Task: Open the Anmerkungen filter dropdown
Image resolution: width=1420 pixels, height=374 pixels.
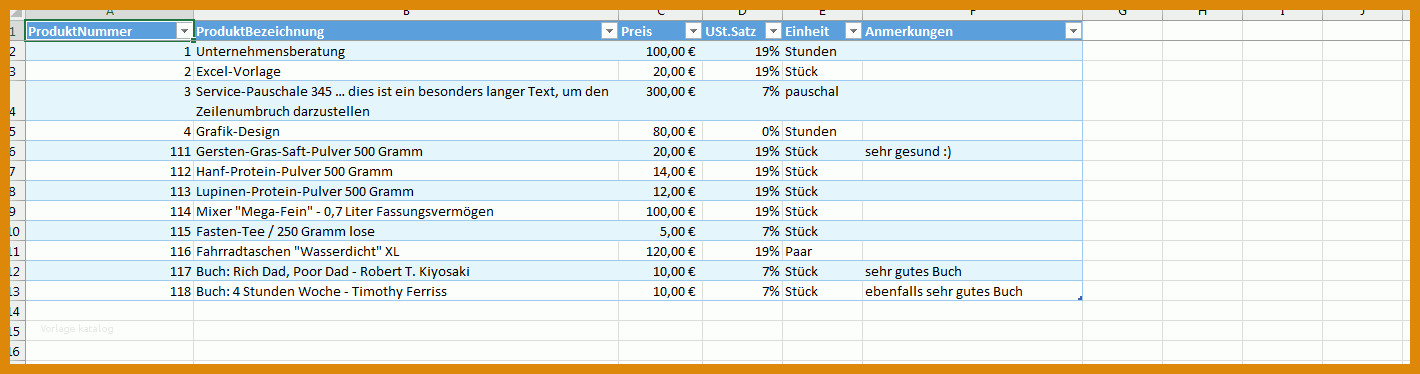Action: click(x=1073, y=31)
